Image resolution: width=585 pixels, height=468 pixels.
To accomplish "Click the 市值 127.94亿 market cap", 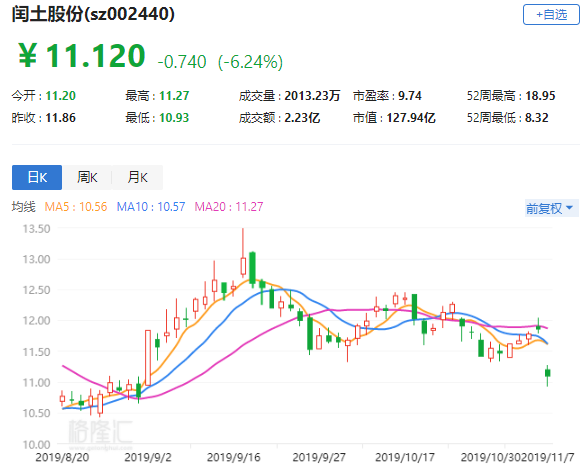I will coord(394,118).
